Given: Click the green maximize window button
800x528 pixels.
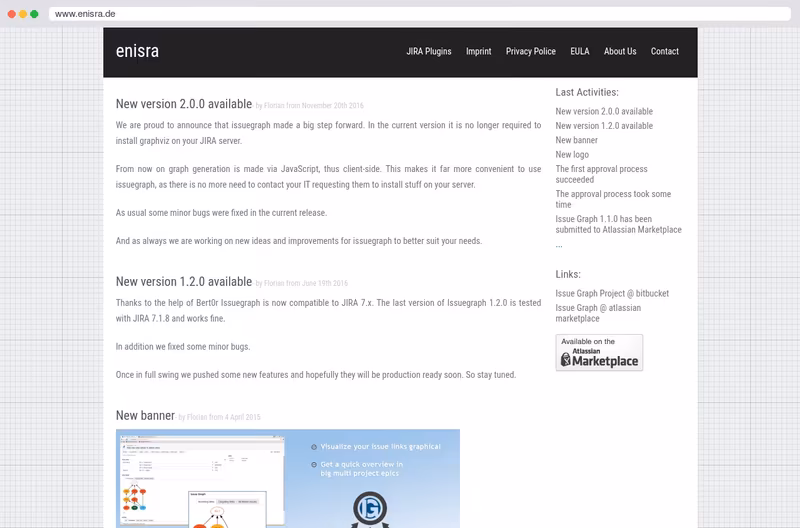Looking at the screenshot, I should pos(34,14).
